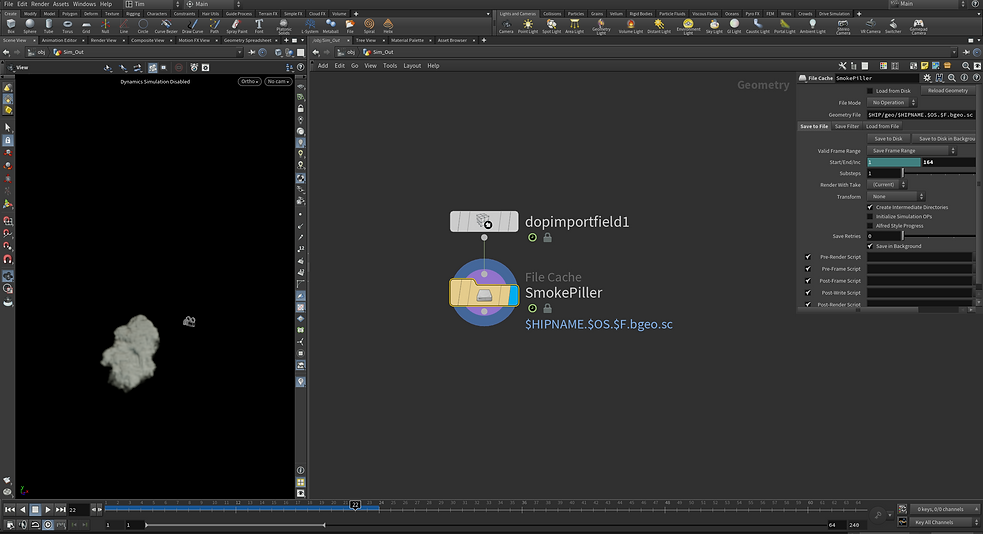The height and width of the screenshot is (534, 983).
Task: Toggle the Pre-Frame Script checkbox
Action: pyautogui.click(x=807, y=269)
